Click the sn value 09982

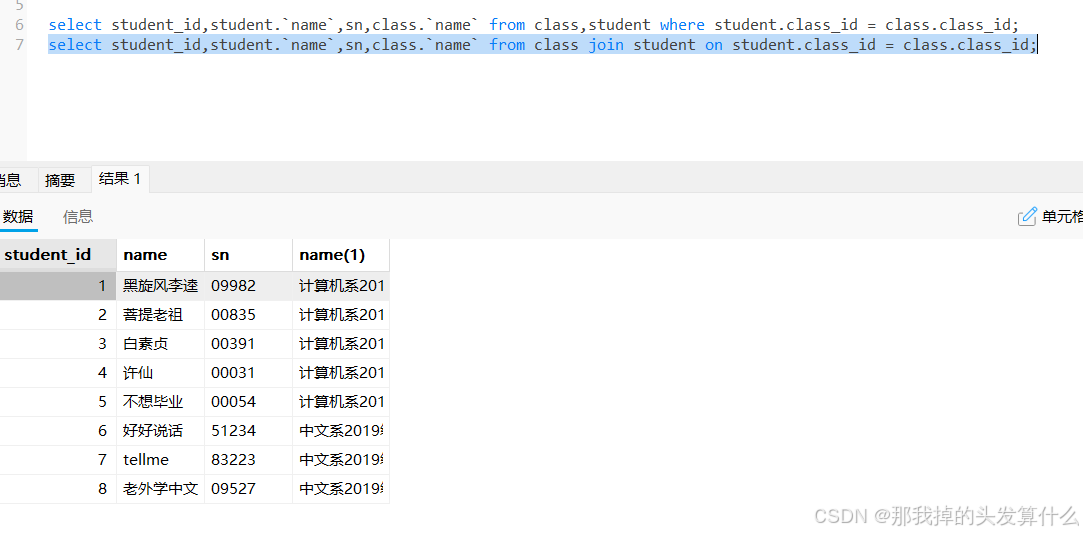pyautogui.click(x=249, y=286)
